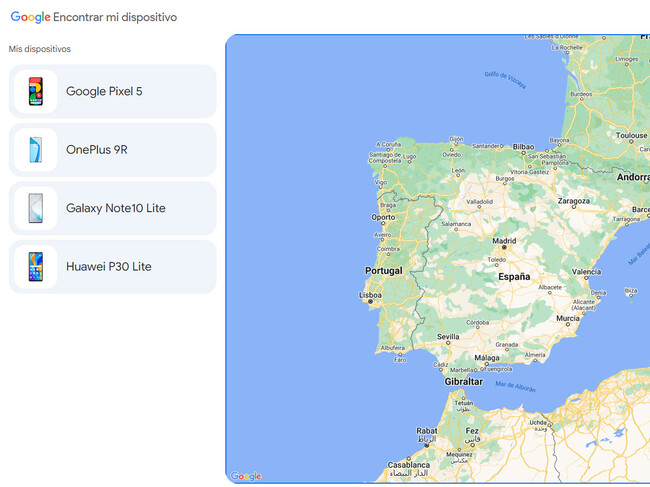Click the "Golfo de Vizcaya" sea label
The width and height of the screenshot is (650, 487).
pyautogui.click(x=505, y=80)
